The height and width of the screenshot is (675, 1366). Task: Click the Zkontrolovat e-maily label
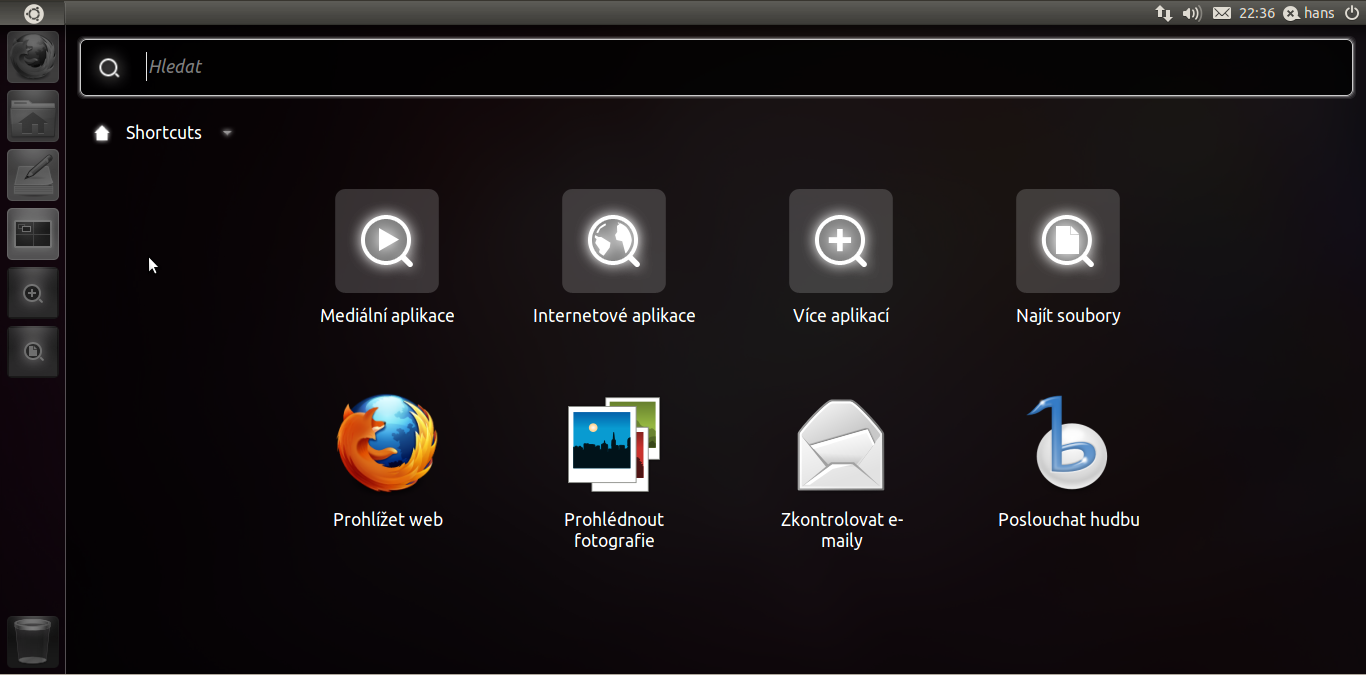[x=842, y=530]
